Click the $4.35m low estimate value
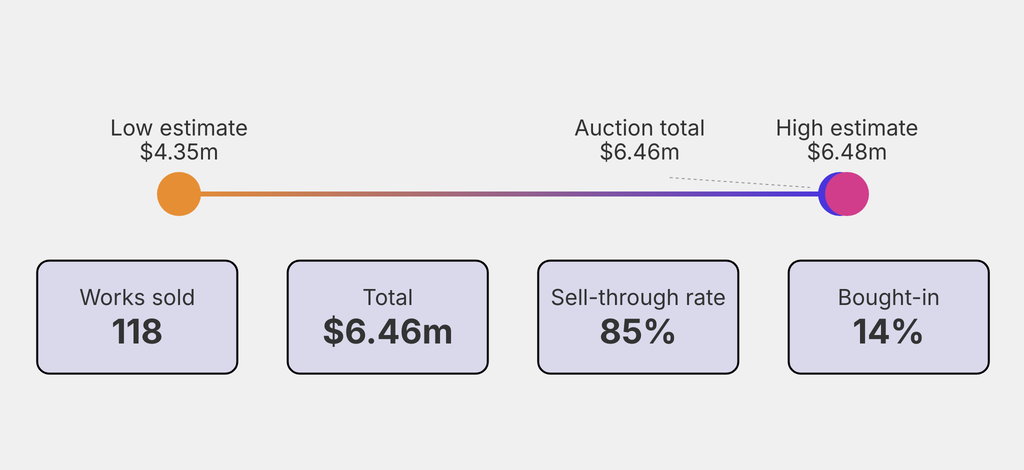The height and width of the screenshot is (470, 1024). pyautogui.click(x=179, y=152)
